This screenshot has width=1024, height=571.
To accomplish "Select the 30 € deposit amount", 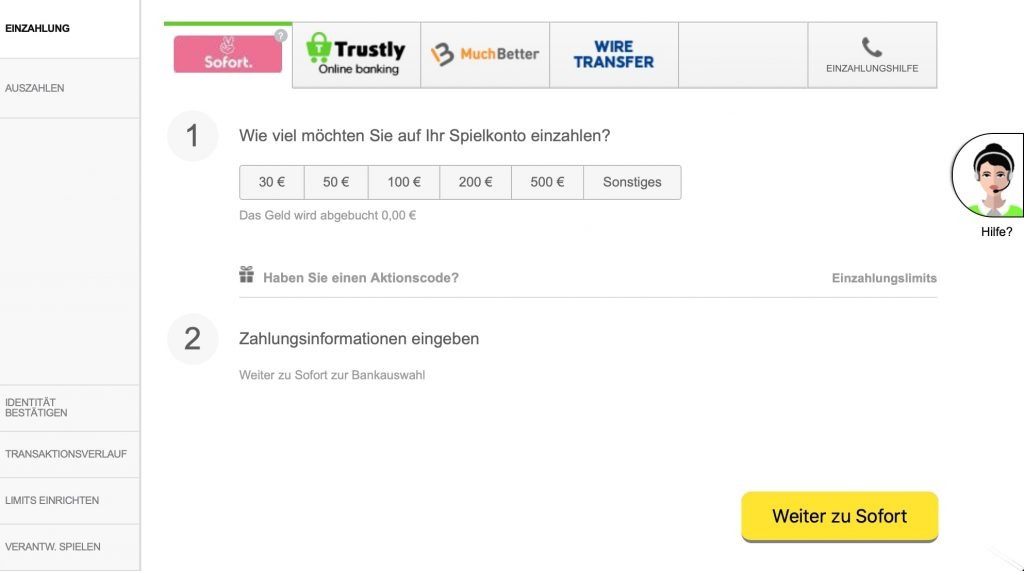I will tap(272, 182).
